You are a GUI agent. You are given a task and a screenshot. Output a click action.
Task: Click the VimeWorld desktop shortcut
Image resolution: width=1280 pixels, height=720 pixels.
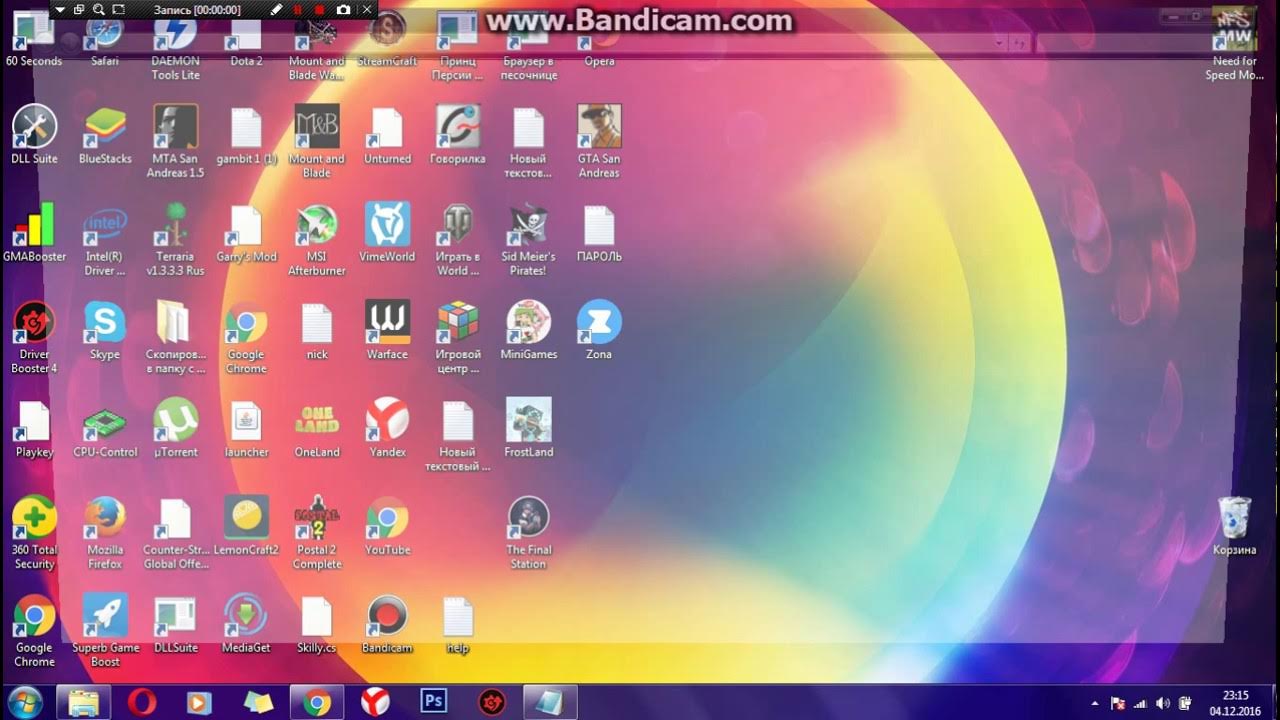click(x=387, y=232)
